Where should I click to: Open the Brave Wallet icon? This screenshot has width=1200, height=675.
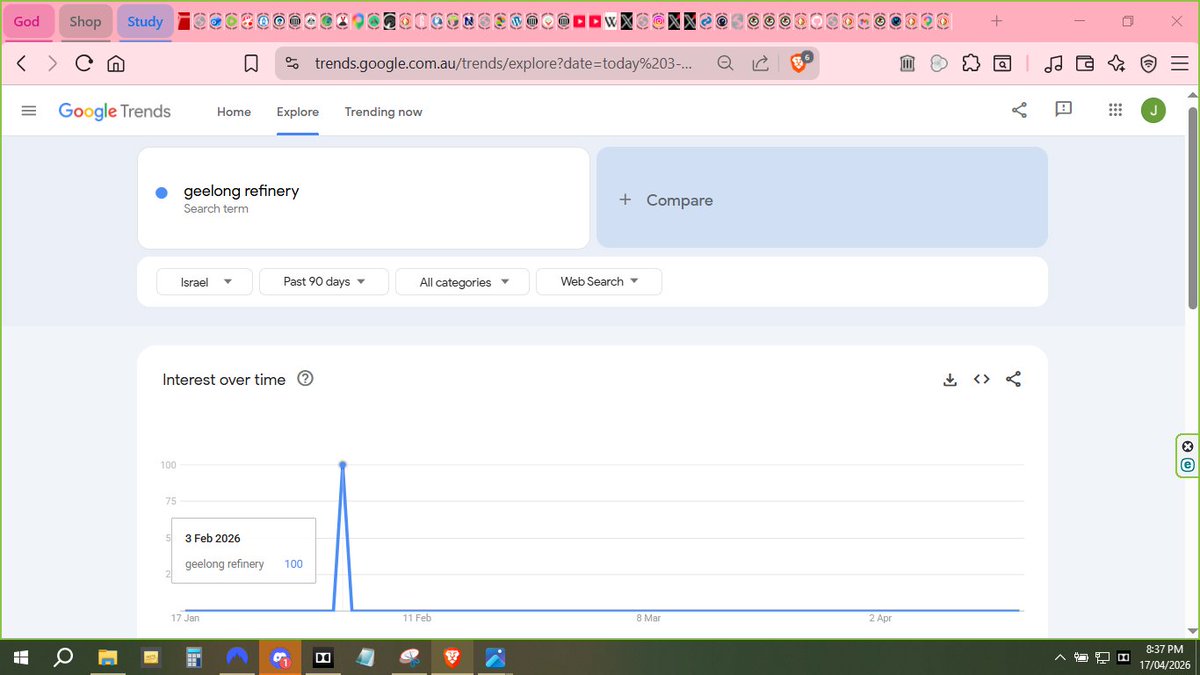[x=1085, y=63]
